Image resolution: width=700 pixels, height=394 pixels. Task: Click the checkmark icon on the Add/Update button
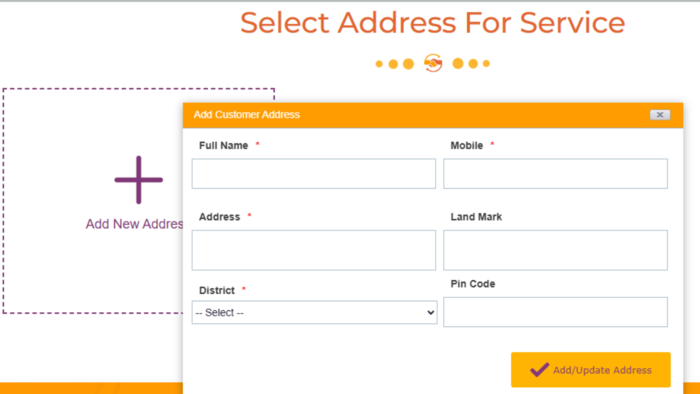539,370
